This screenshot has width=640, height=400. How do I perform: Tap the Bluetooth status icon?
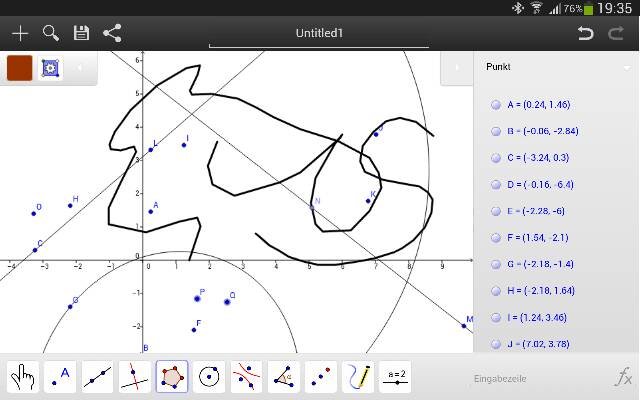(x=518, y=8)
